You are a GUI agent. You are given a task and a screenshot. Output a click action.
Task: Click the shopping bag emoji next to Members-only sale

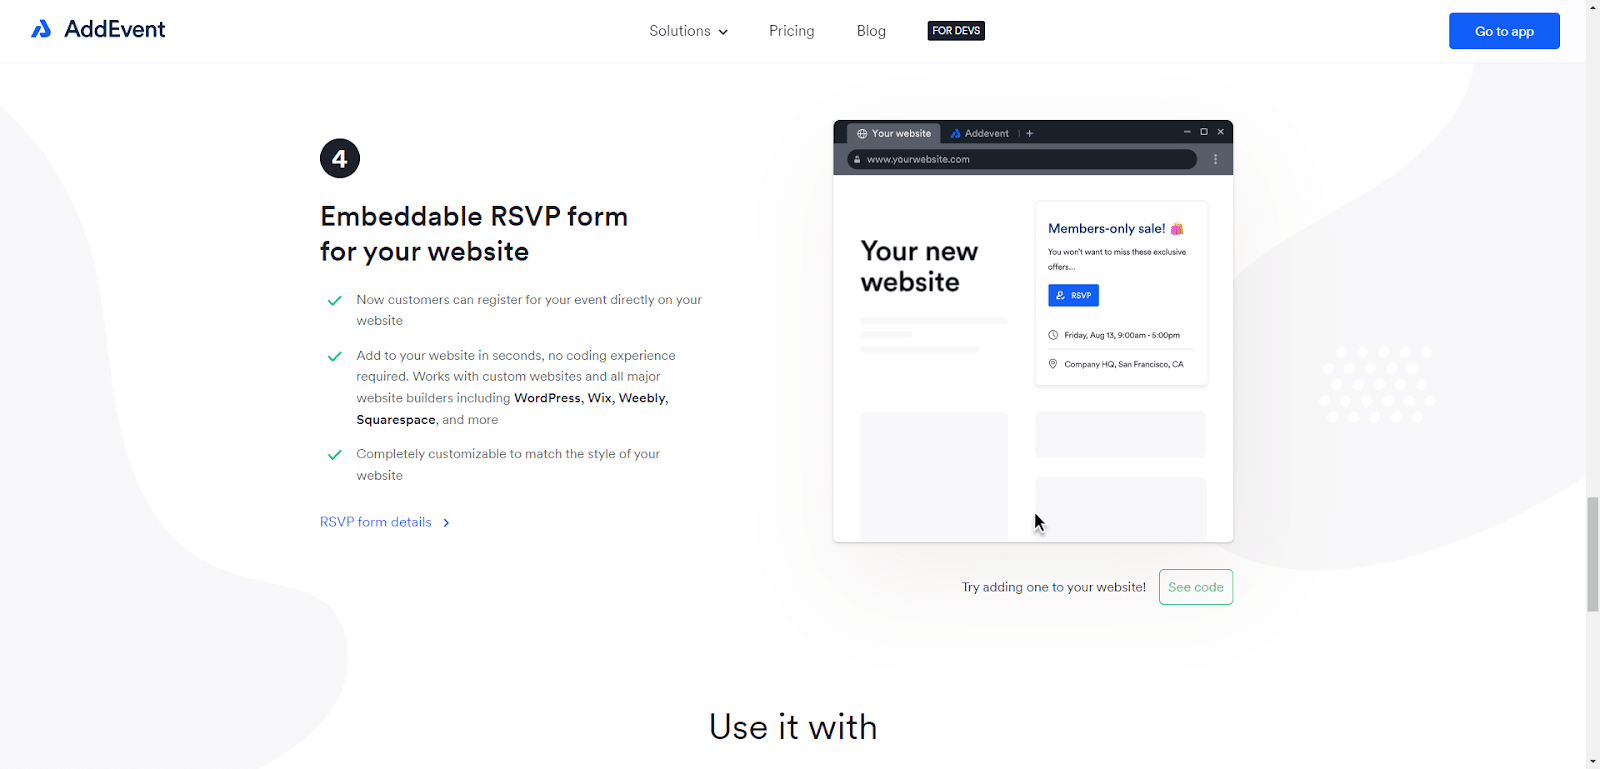click(1177, 229)
